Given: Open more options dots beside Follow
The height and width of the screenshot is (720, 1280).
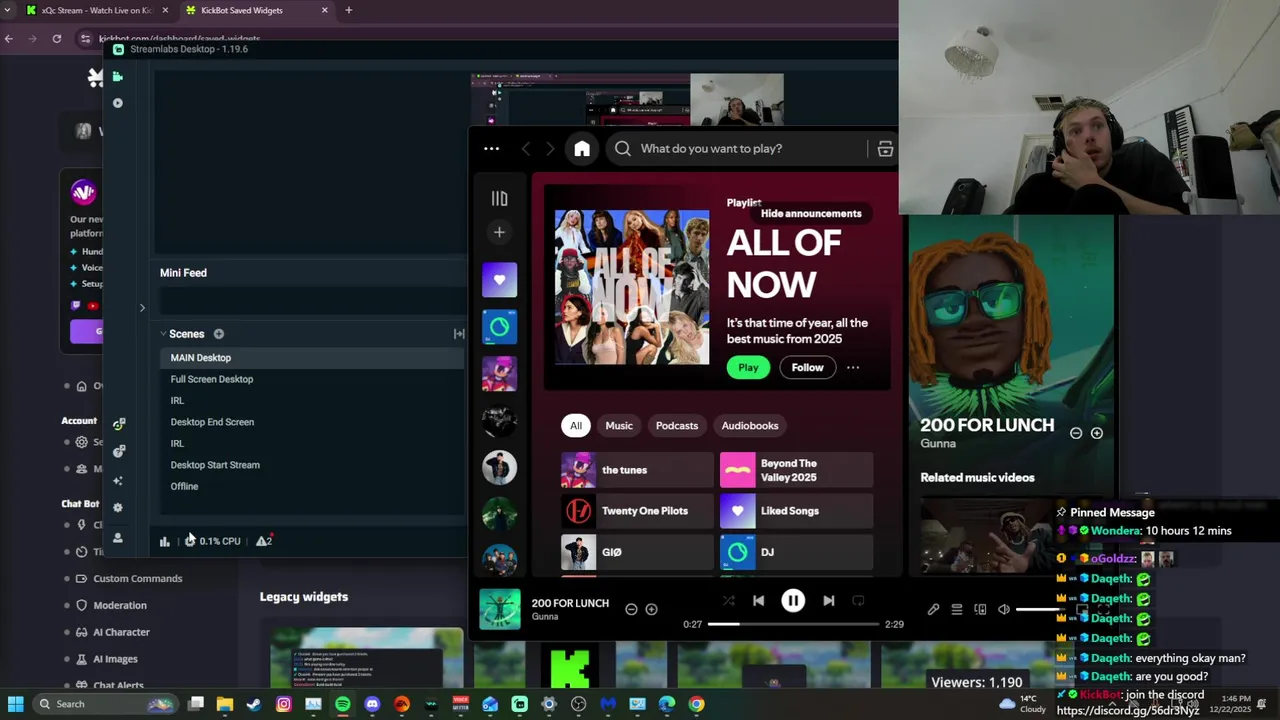Looking at the screenshot, I should point(853,367).
